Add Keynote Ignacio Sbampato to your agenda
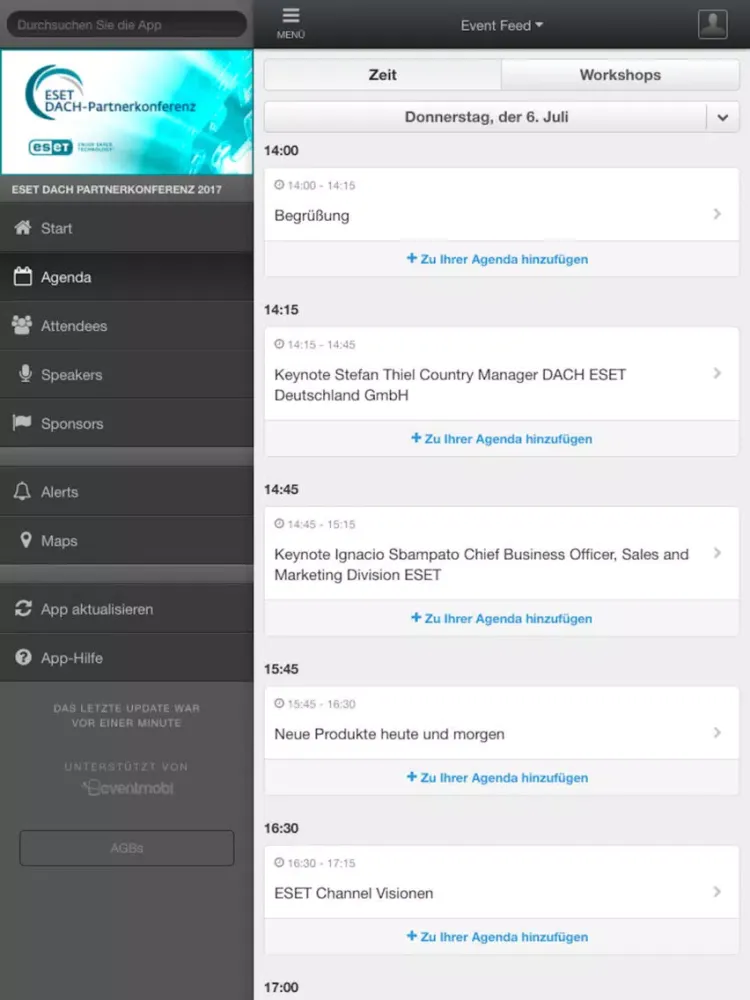Screen dimensions: 750x1000 tap(501, 619)
